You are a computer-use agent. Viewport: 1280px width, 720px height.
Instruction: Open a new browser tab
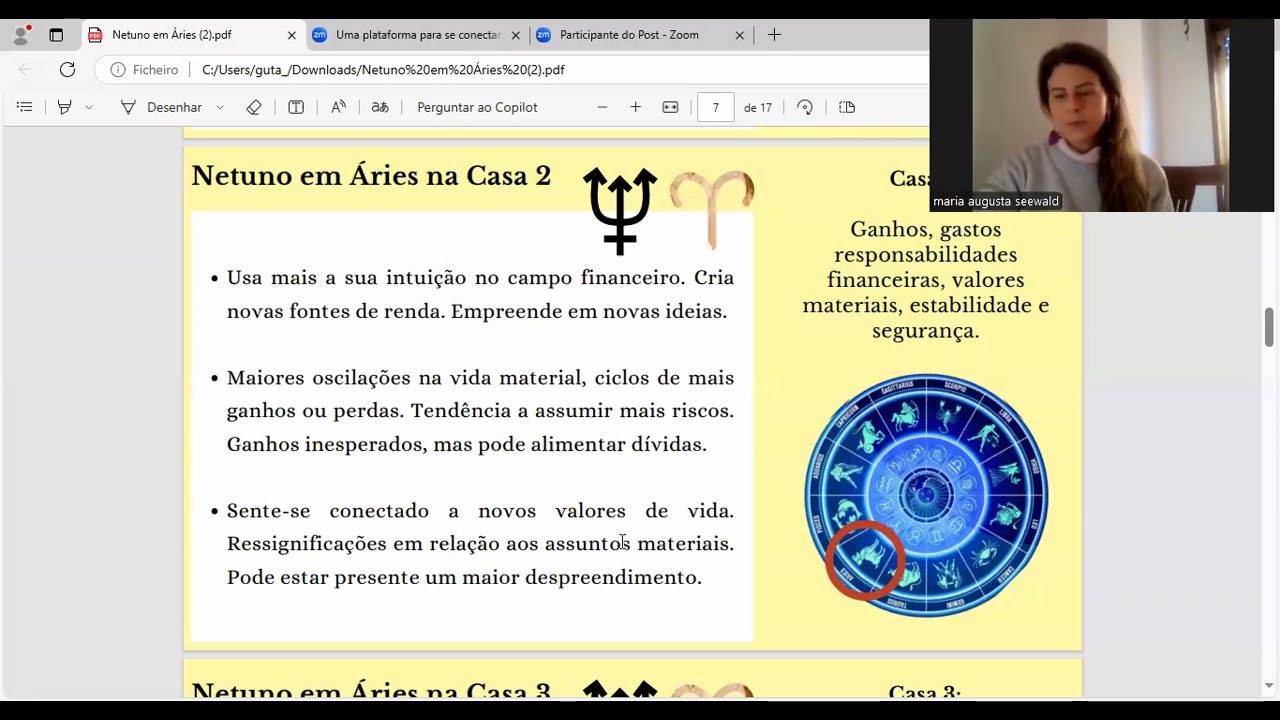click(774, 35)
